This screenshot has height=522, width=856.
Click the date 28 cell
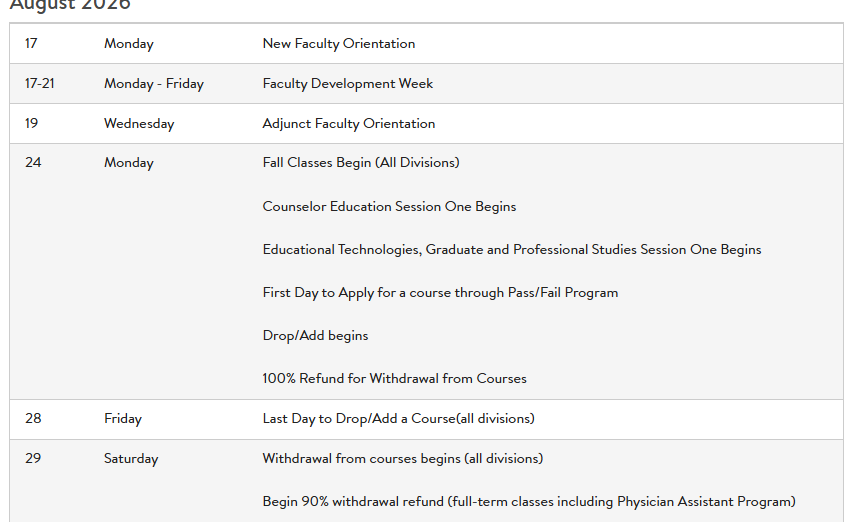pyautogui.click(x=33, y=419)
